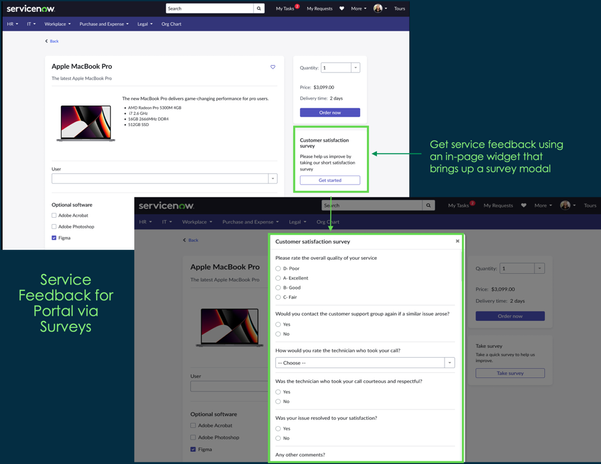Click search magnifier icon in lower portal
This screenshot has width=601, height=464.
click(x=428, y=205)
